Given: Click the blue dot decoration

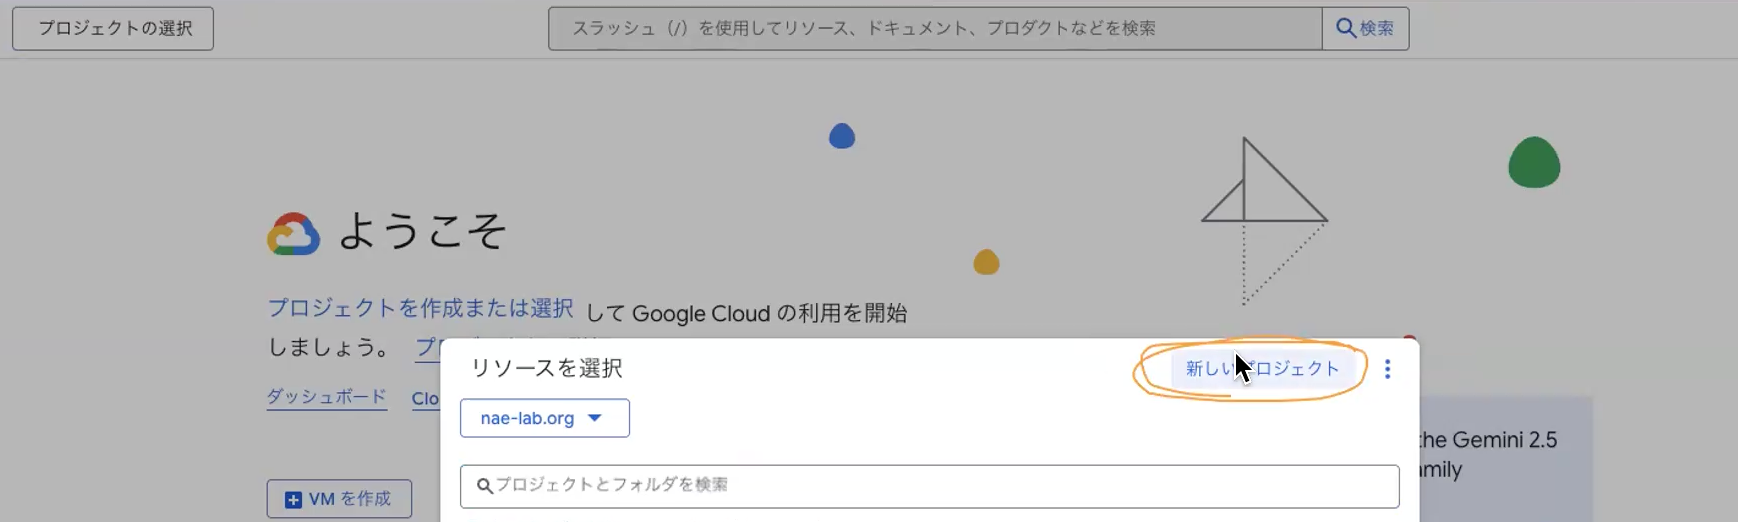Looking at the screenshot, I should click(842, 136).
